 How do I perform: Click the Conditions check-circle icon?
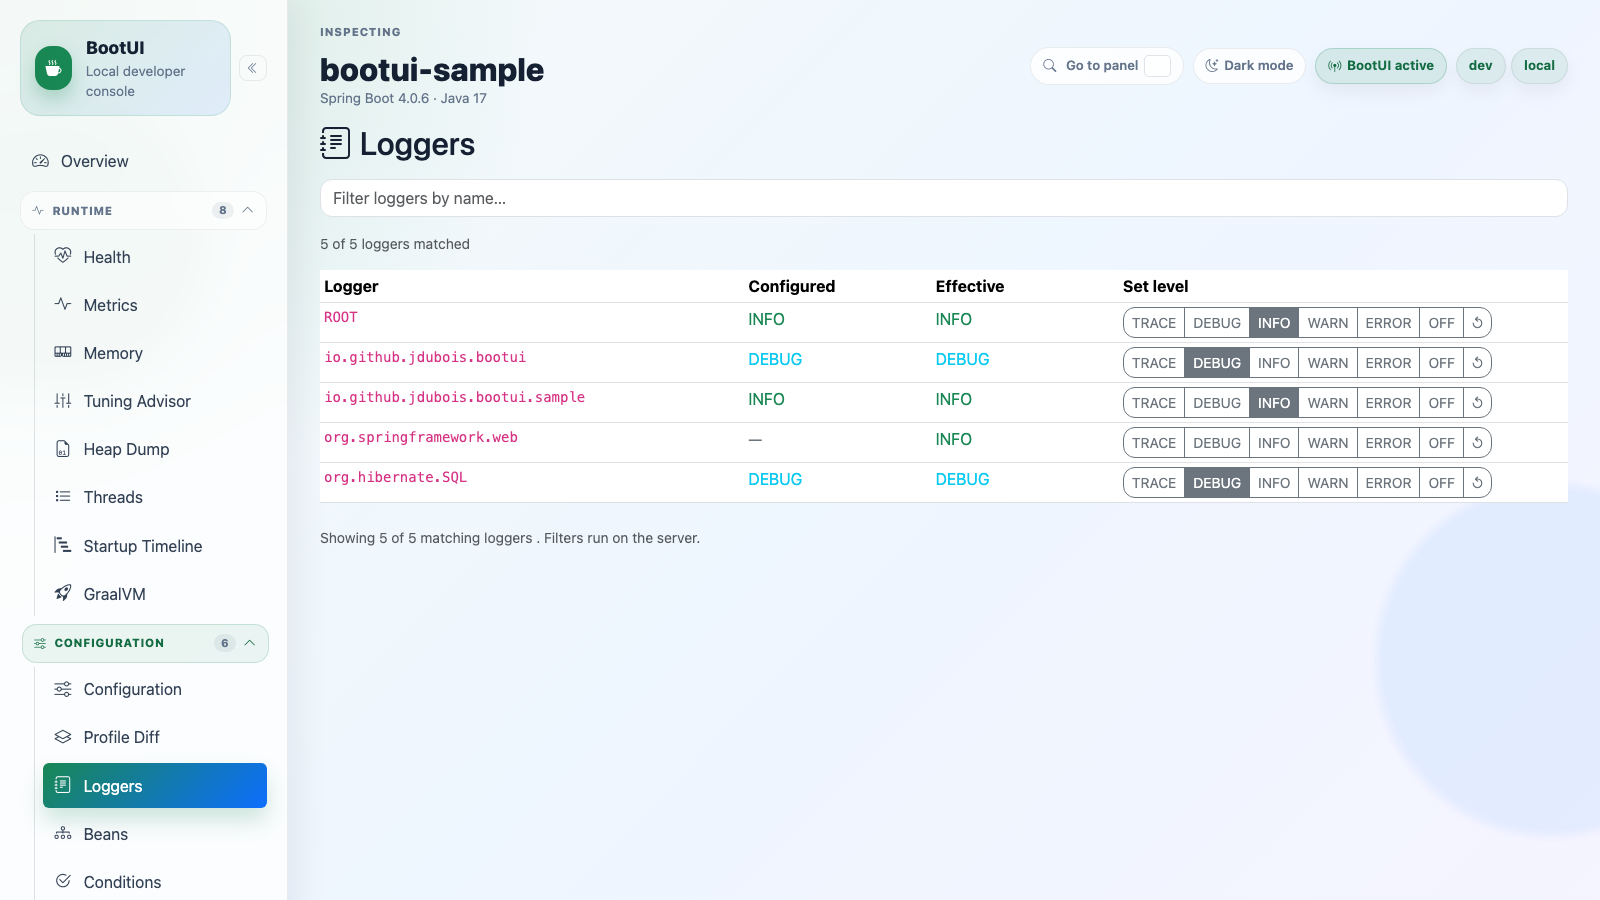point(63,881)
